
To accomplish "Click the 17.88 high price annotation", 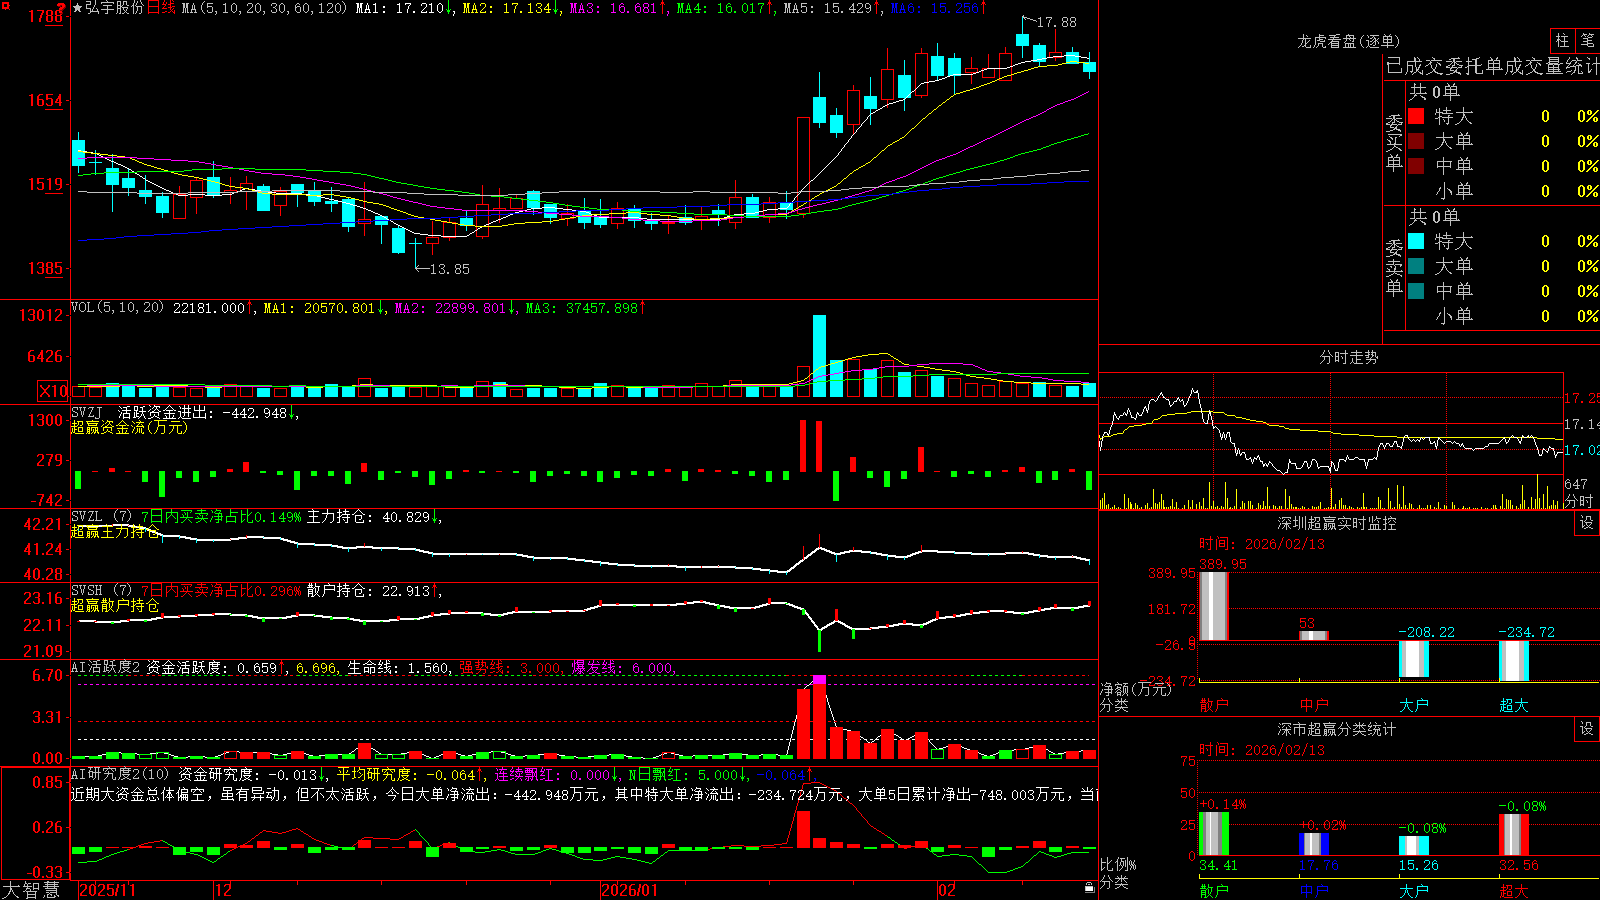I will pos(1057,22).
